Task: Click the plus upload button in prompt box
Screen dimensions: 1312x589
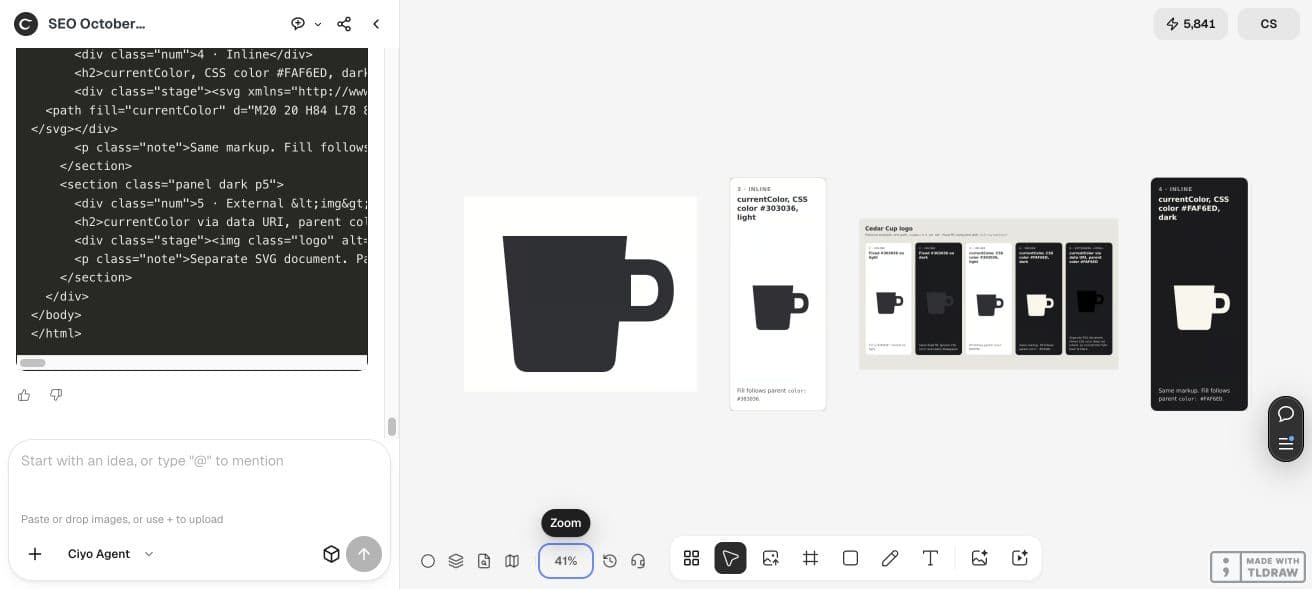Action: [x=35, y=554]
